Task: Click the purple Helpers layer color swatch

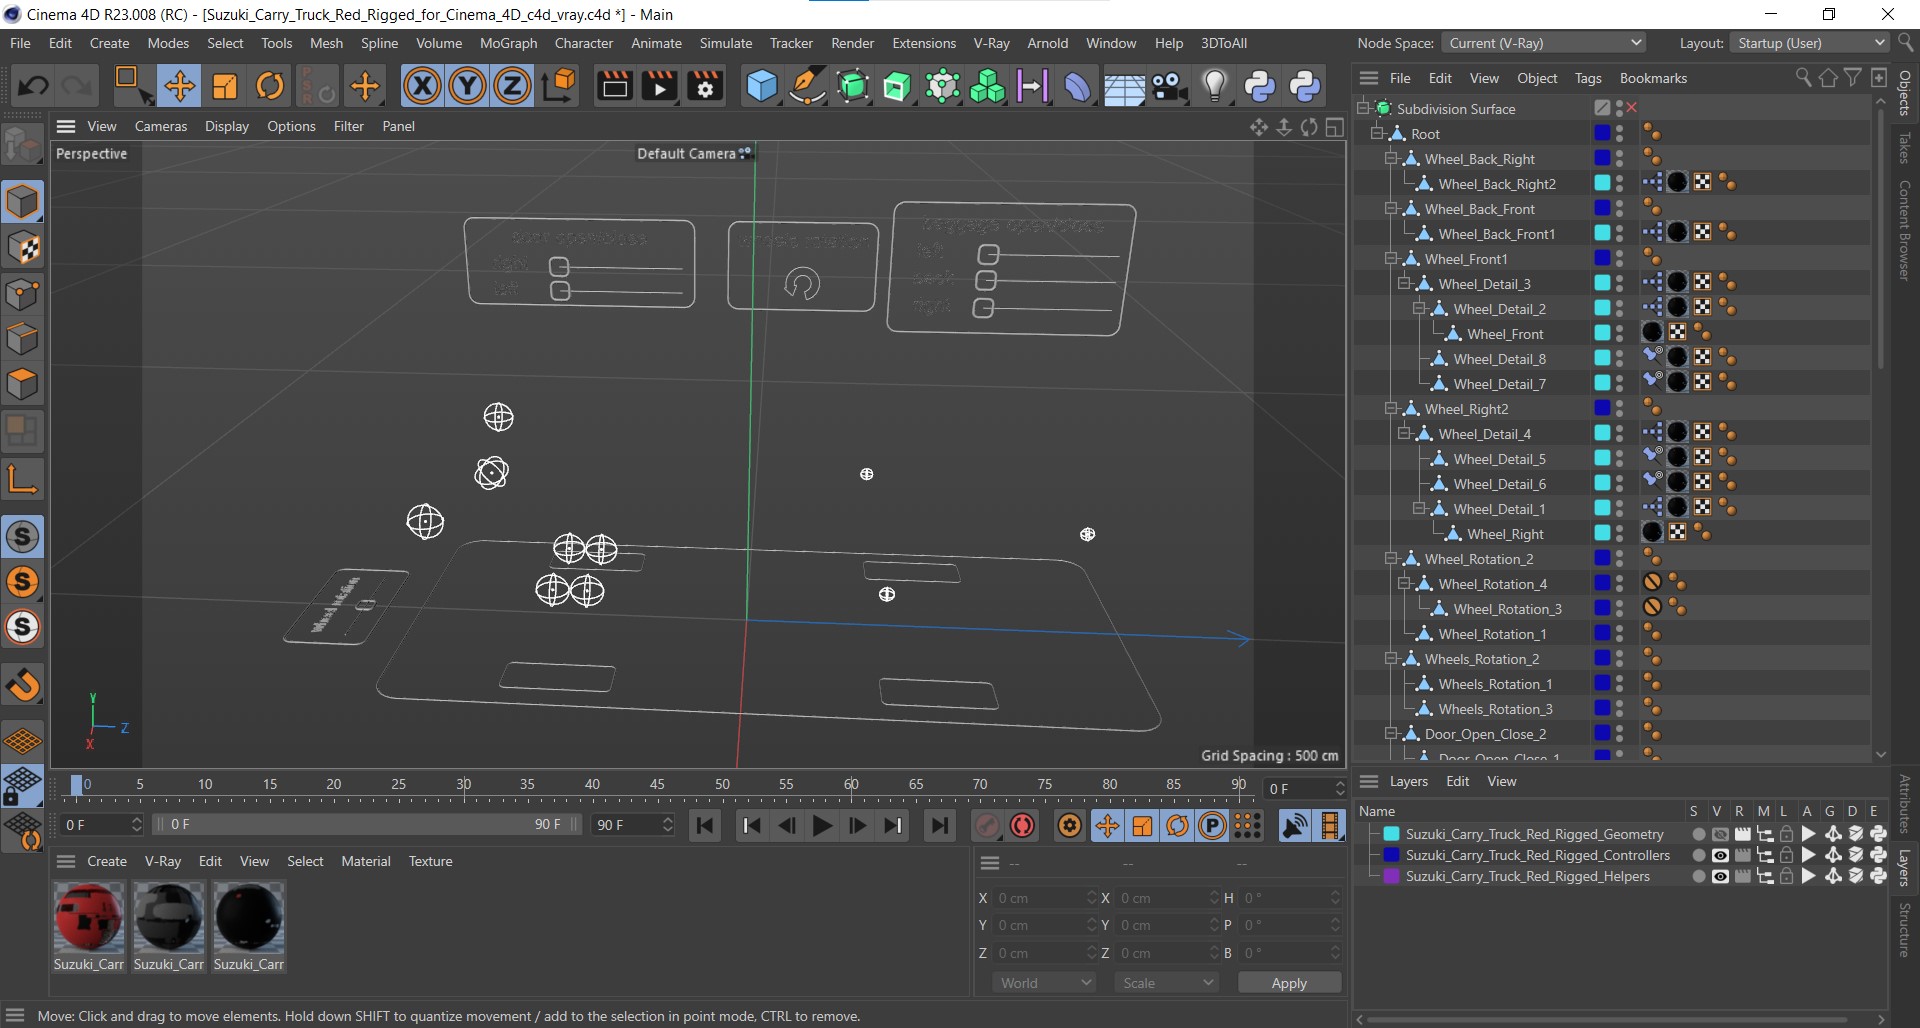Action: click(1391, 877)
